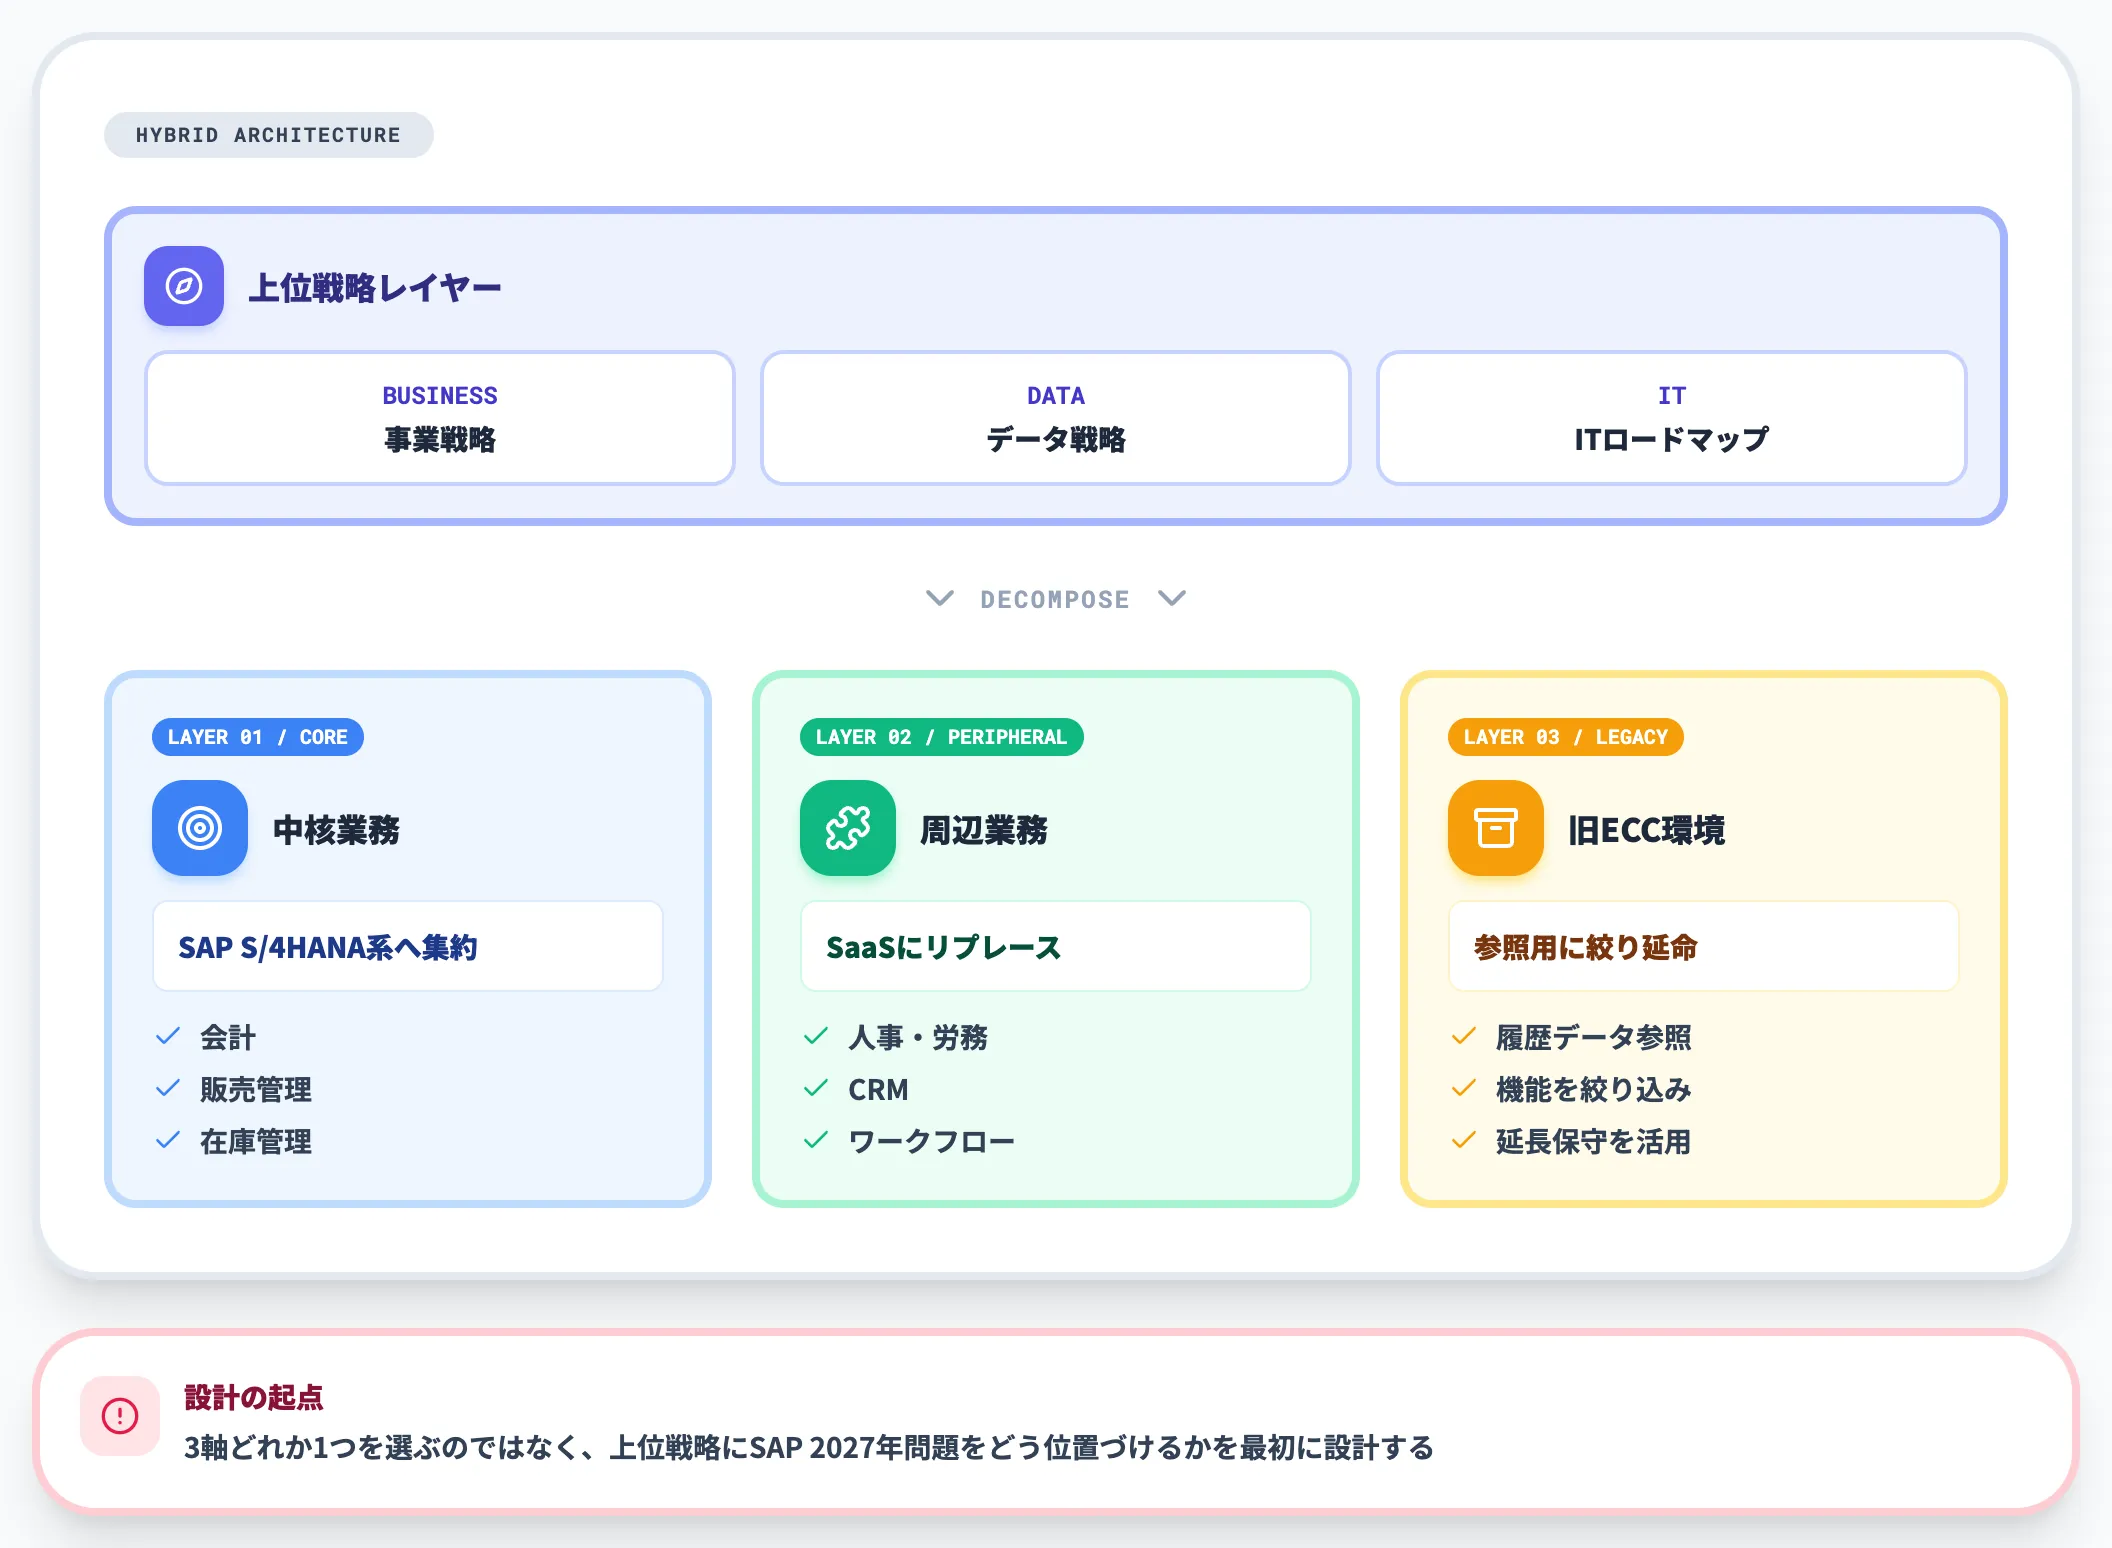Click the LAYER 03 / LEGACY badge
This screenshot has height=1548, width=2112.
[x=1566, y=737]
